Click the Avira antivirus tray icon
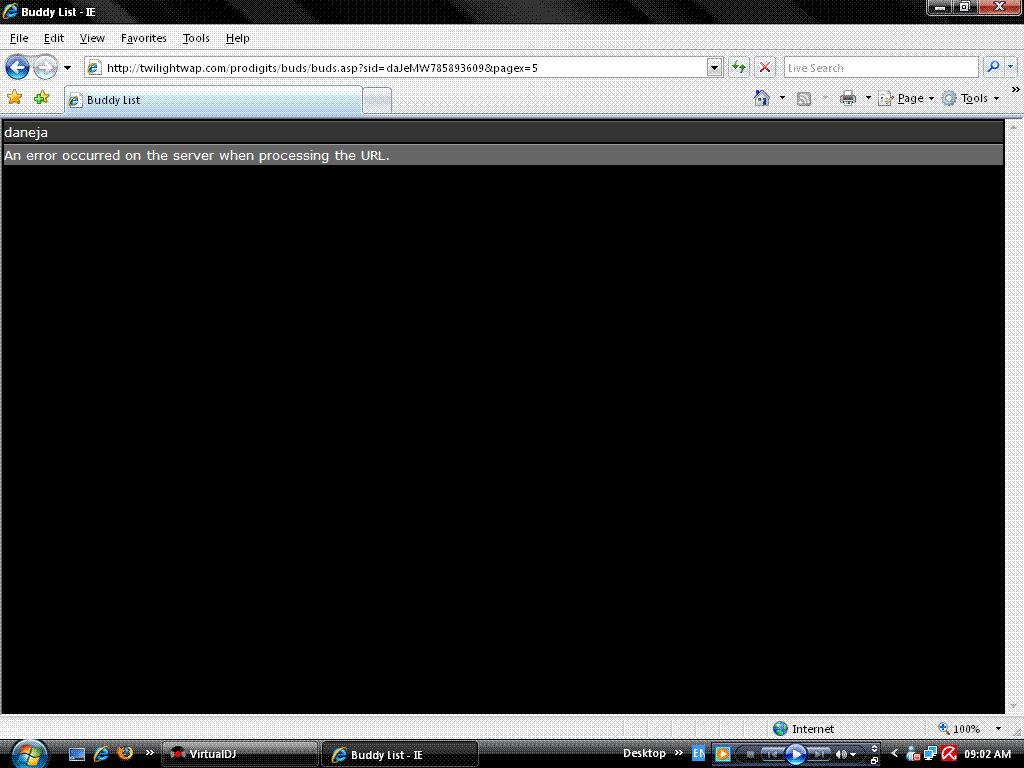 (949, 754)
